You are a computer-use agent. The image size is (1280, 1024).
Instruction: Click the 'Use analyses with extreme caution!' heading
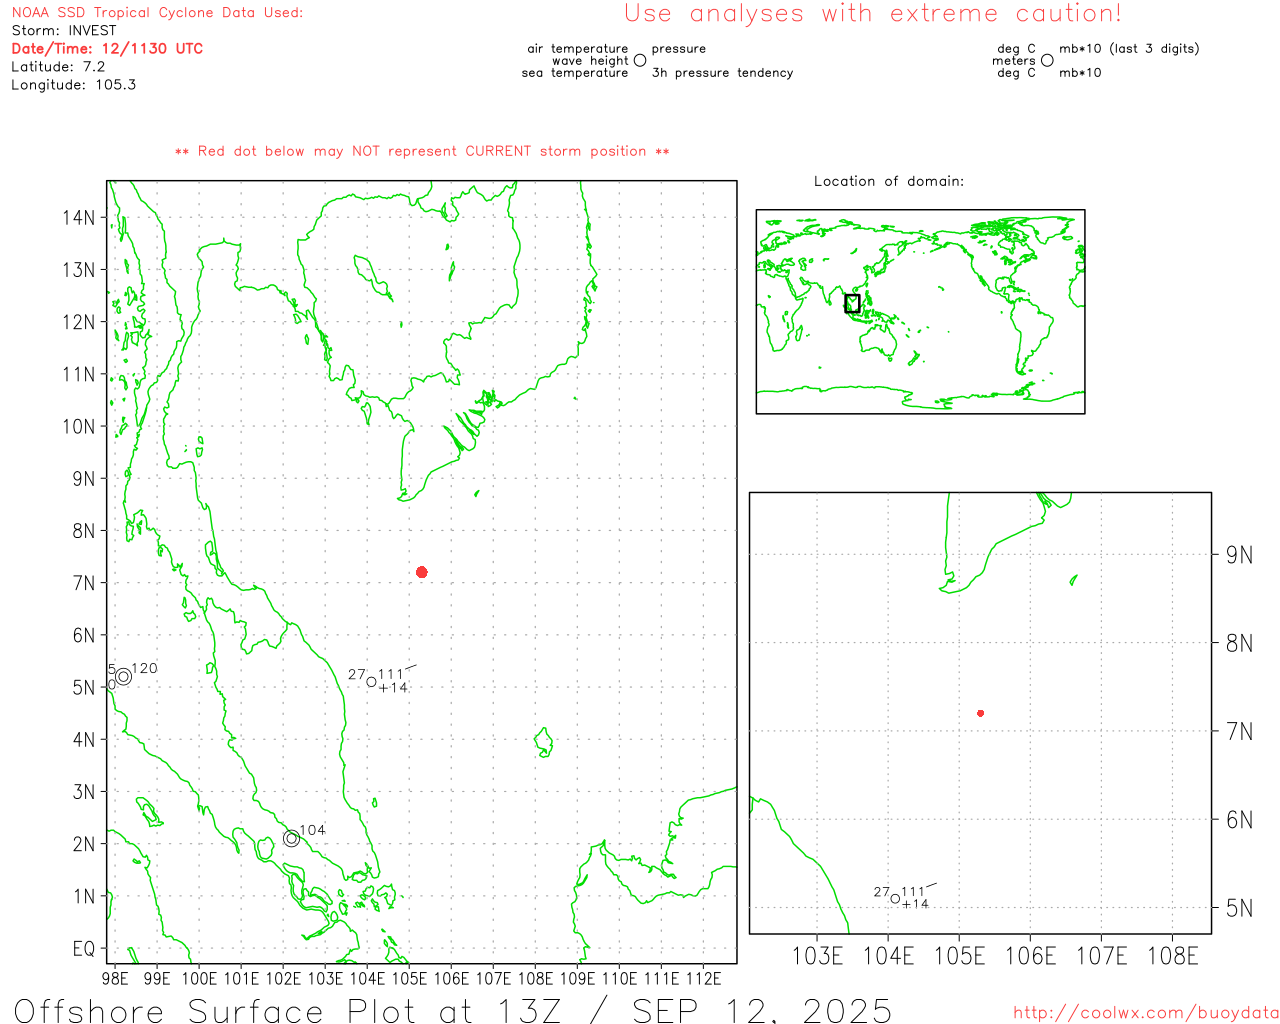point(873,13)
